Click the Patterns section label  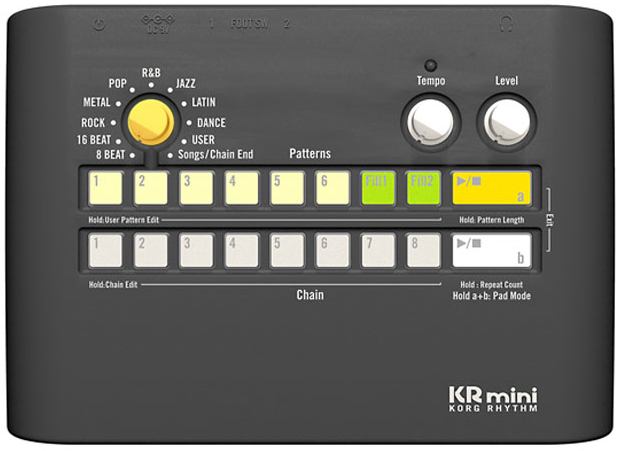[310, 153]
